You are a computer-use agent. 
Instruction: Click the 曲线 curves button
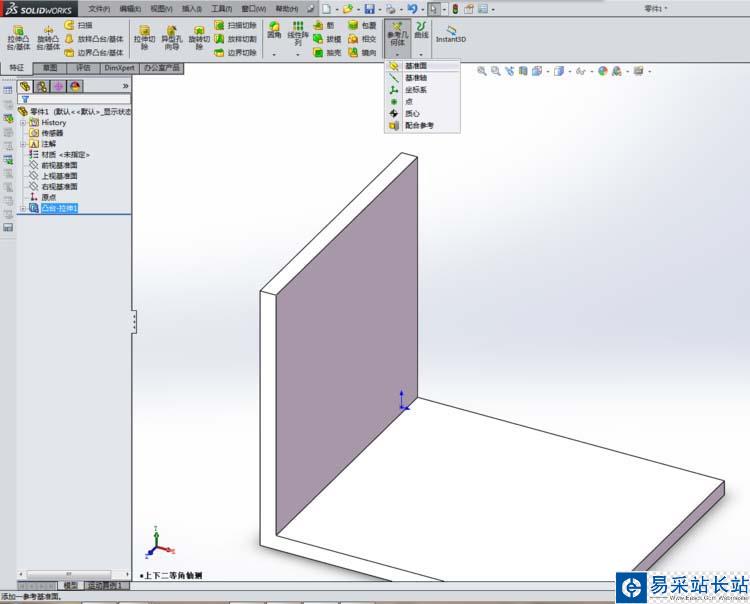pos(421,30)
